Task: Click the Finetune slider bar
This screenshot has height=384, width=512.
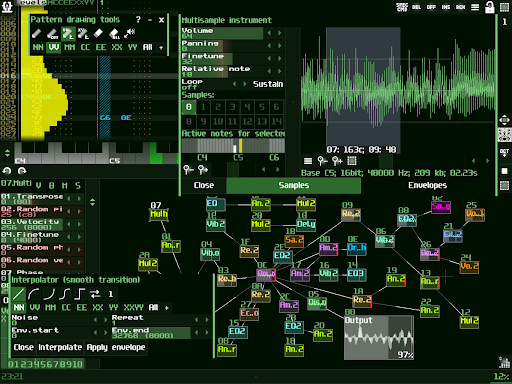Action: click(x=223, y=58)
